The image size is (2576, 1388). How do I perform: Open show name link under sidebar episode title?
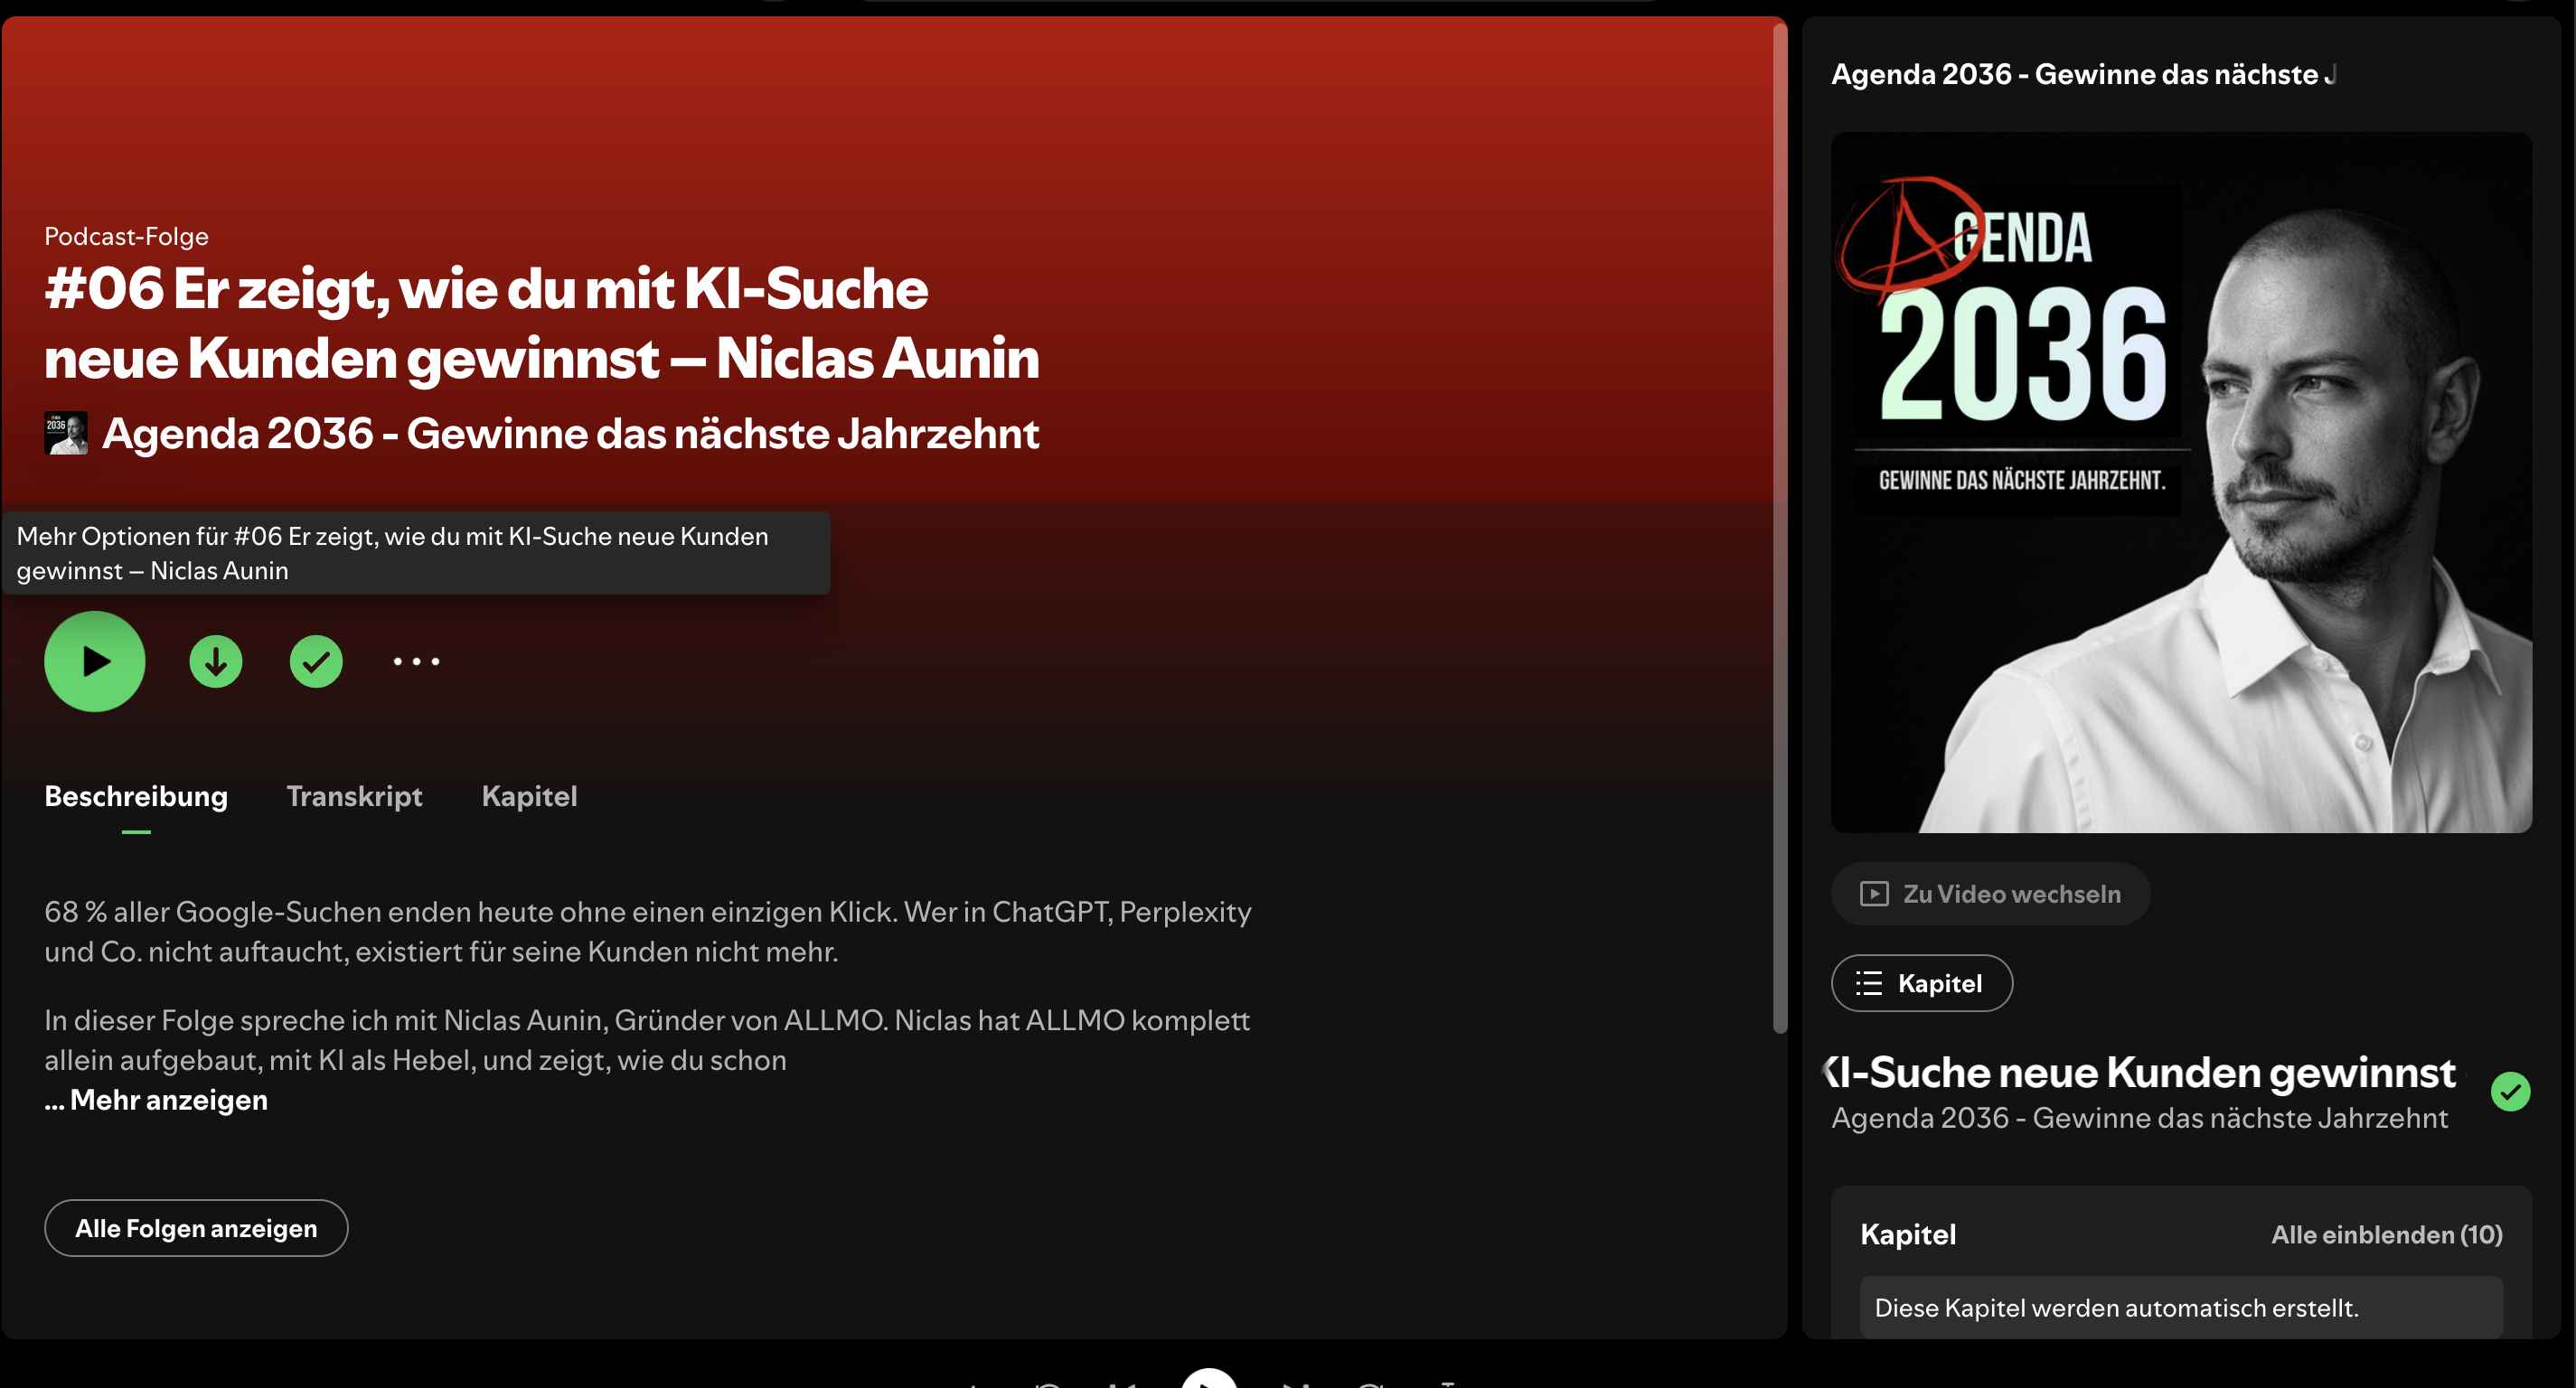[x=2139, y=1118]
